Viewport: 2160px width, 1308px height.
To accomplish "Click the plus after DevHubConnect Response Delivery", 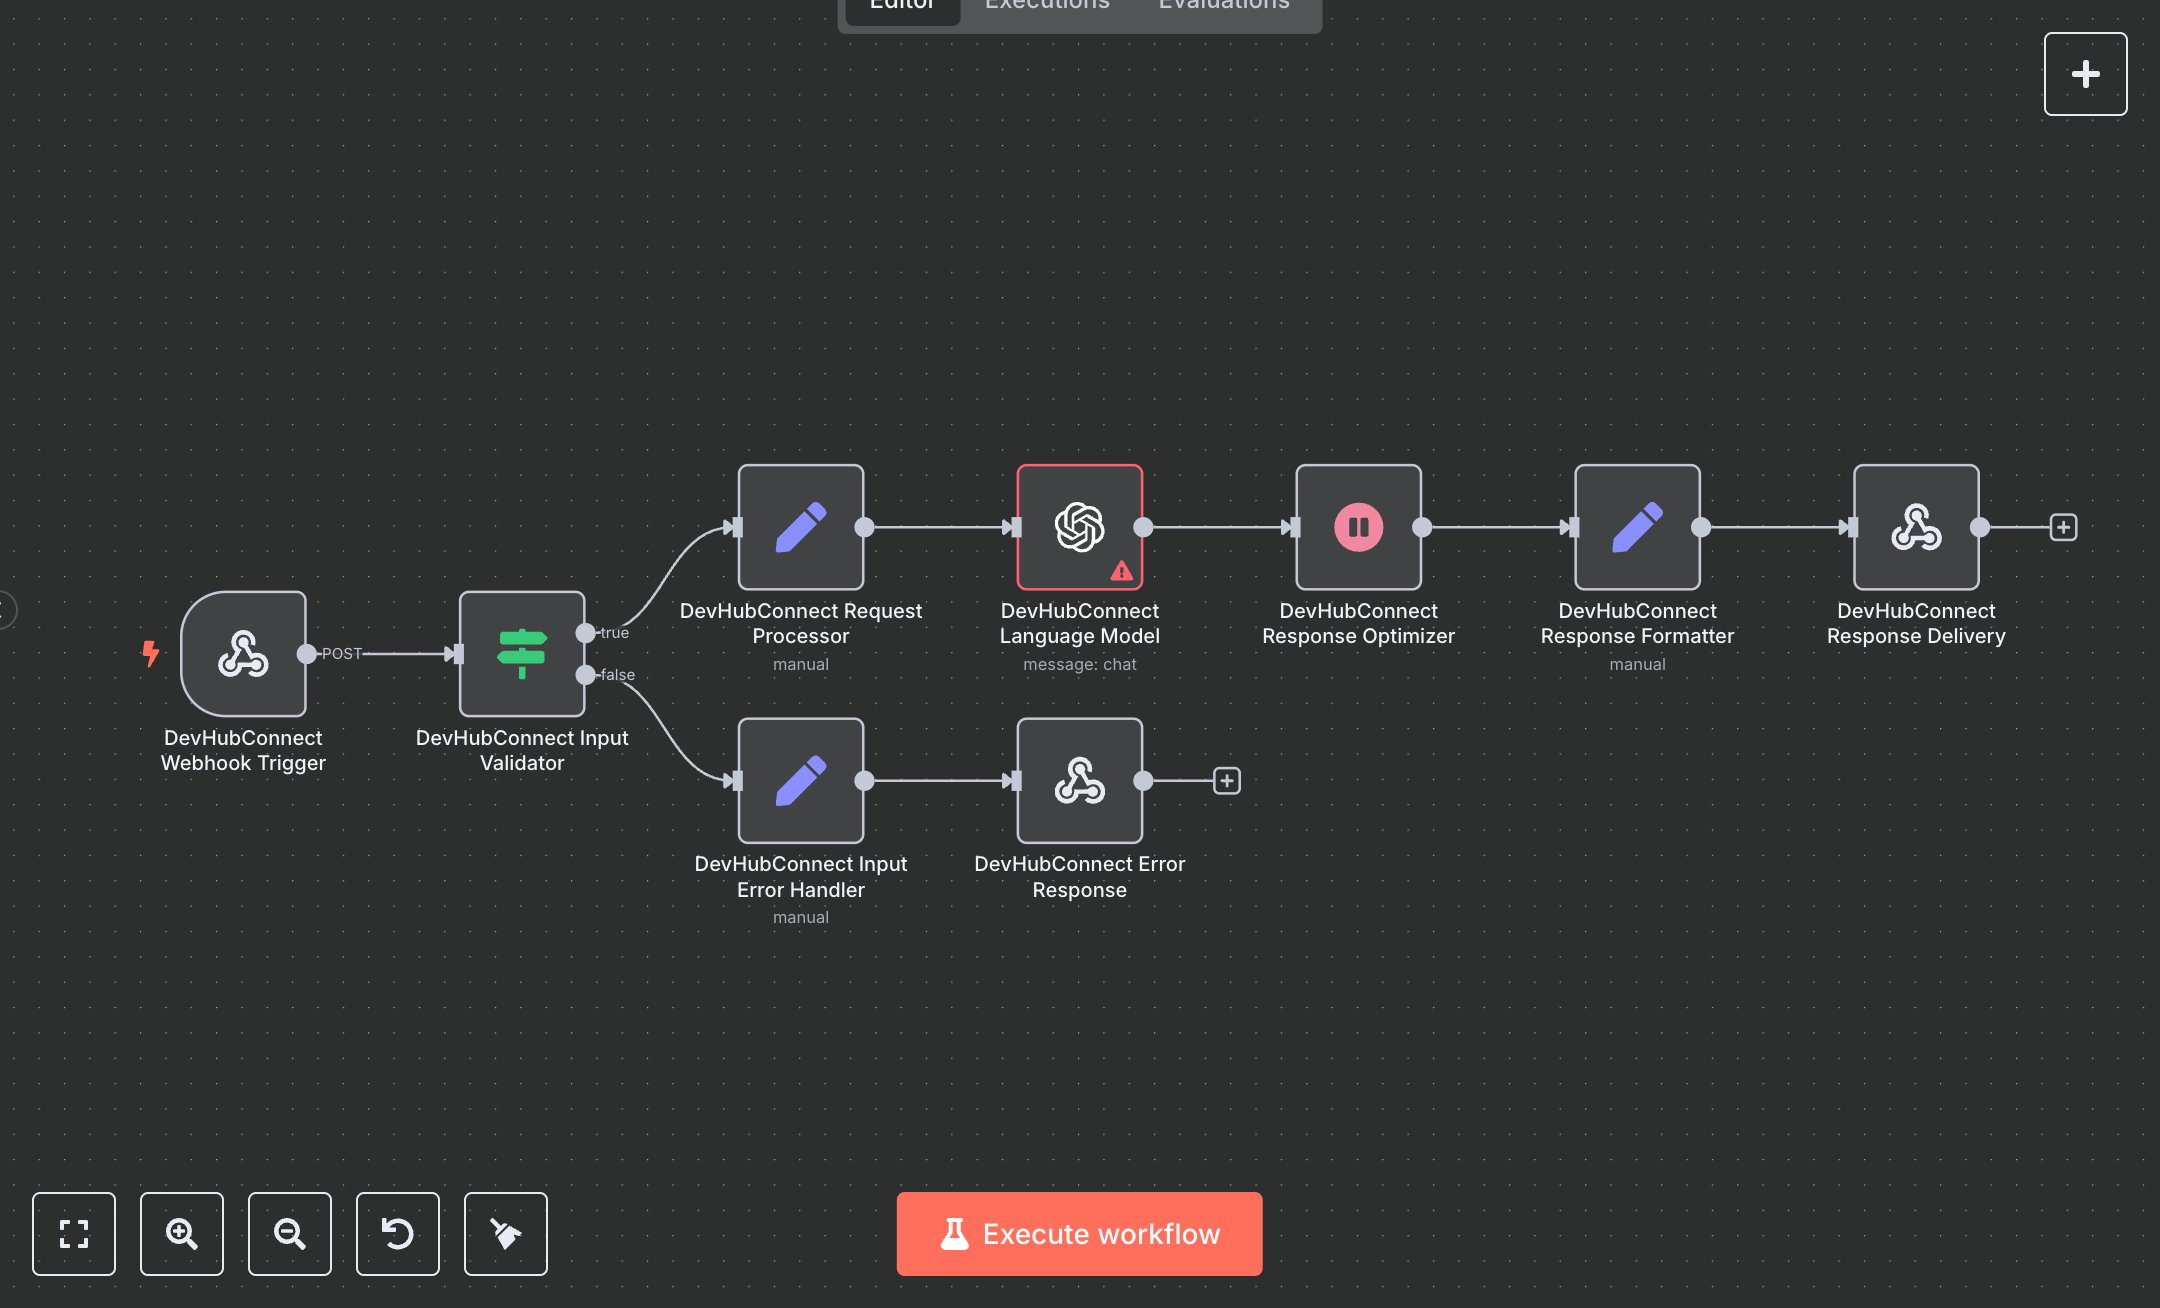I will point(2063,527).
